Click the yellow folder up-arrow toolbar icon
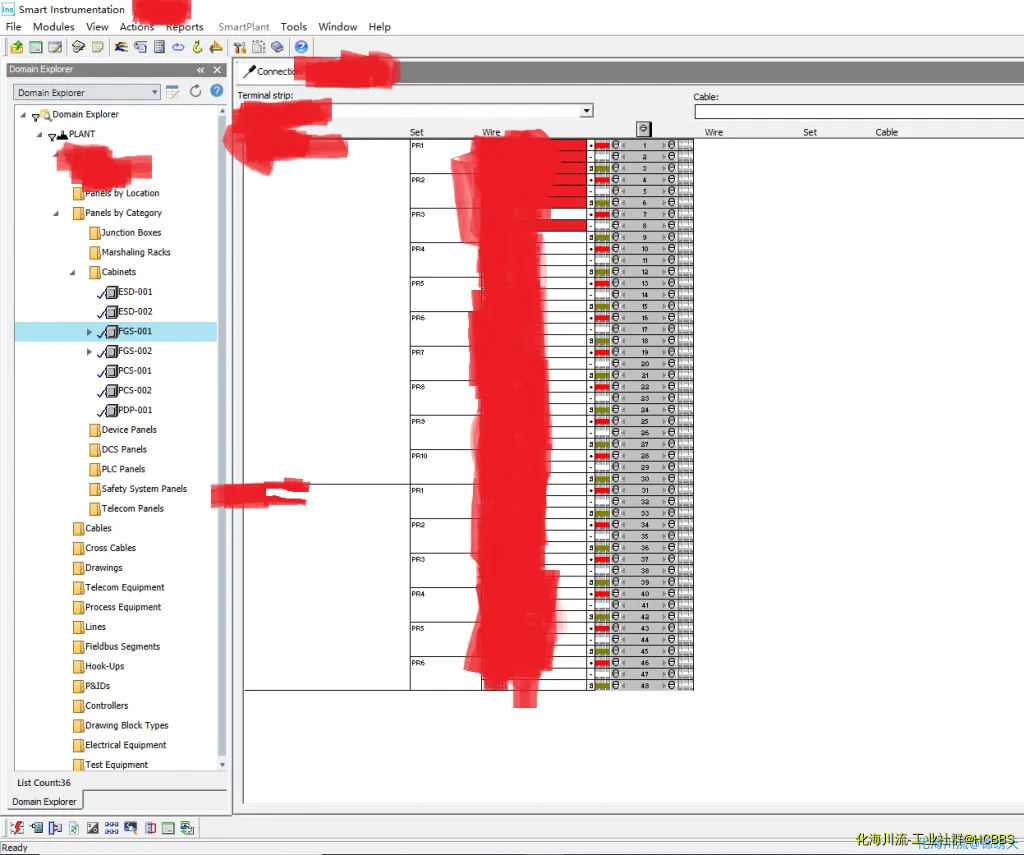Viewport: 1024px width, 855px height. point(17,47)
